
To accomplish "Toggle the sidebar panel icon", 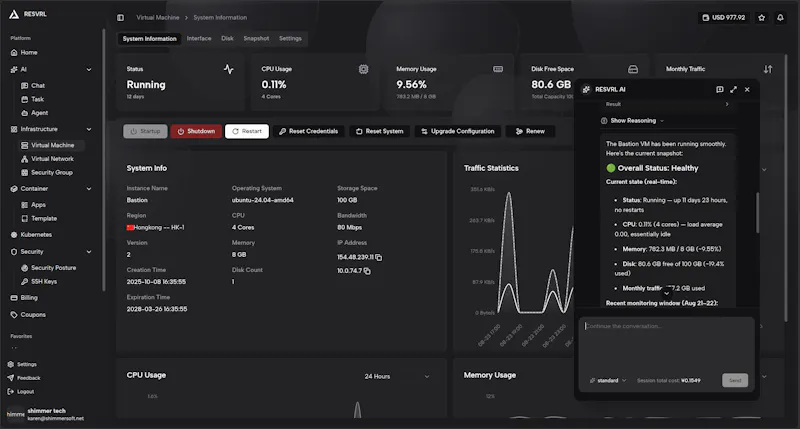I will coord(120,17).
